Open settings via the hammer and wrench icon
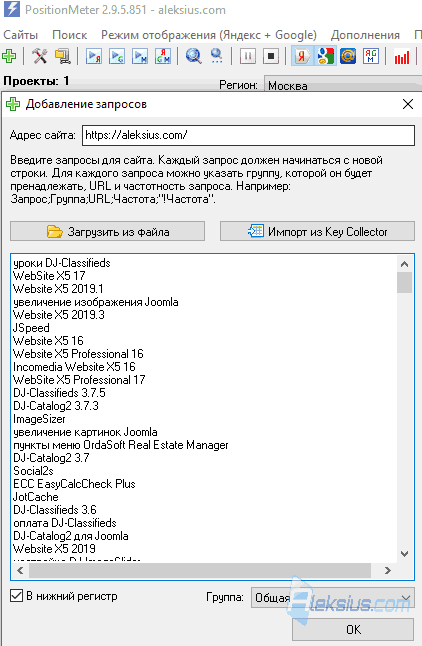Image resolution: width=422 pixels, height=646 pixels. [x=40, y=56]
